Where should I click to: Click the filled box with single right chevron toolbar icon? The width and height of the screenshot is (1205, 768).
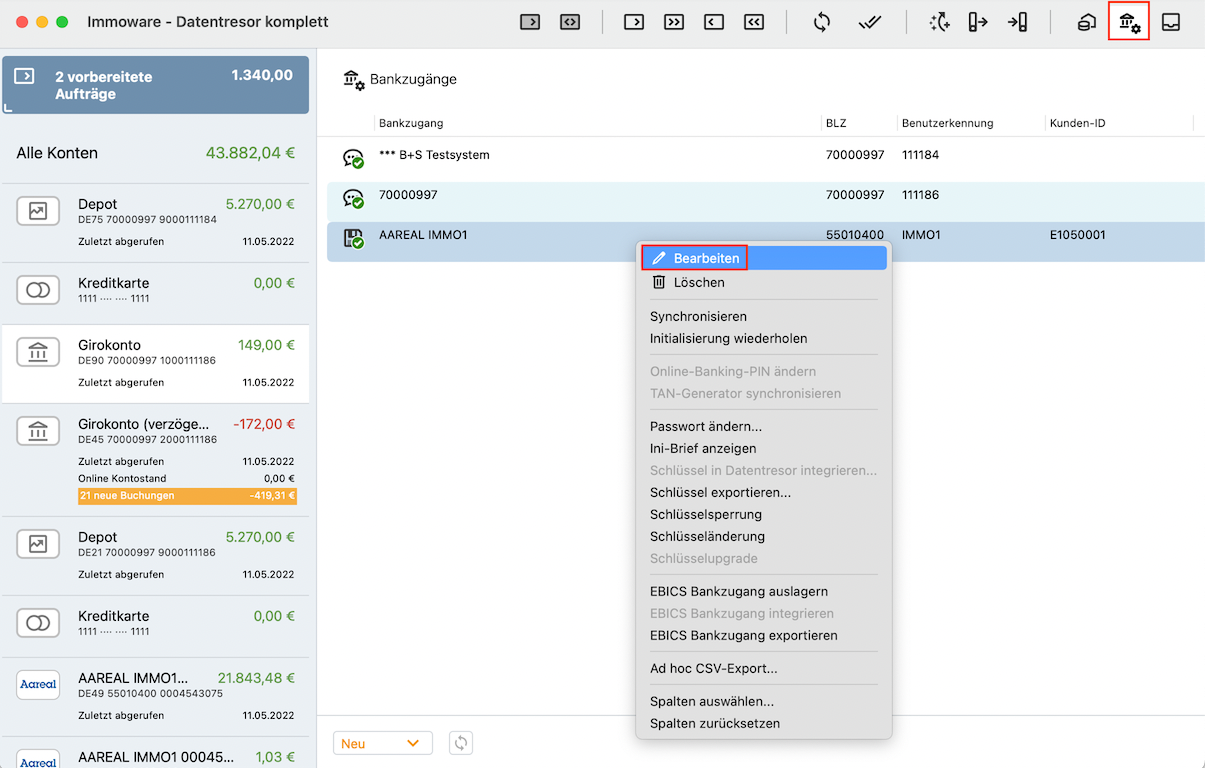point(530,22)
